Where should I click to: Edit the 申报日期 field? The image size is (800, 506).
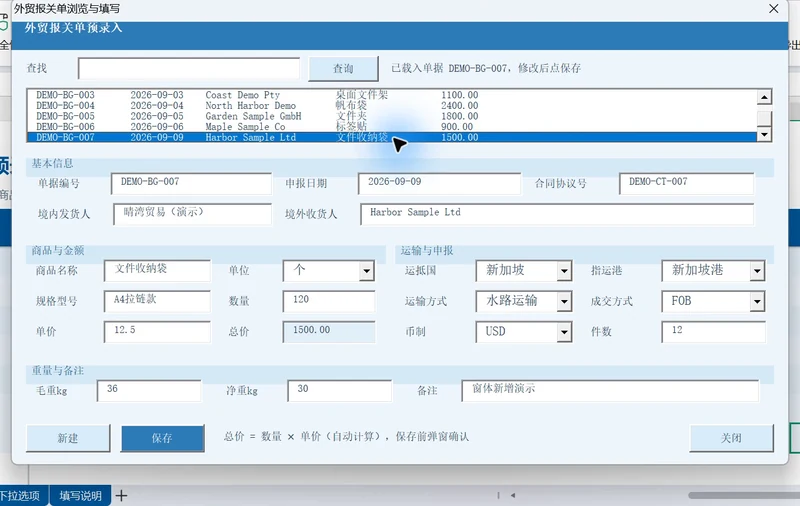coord(439,184)
